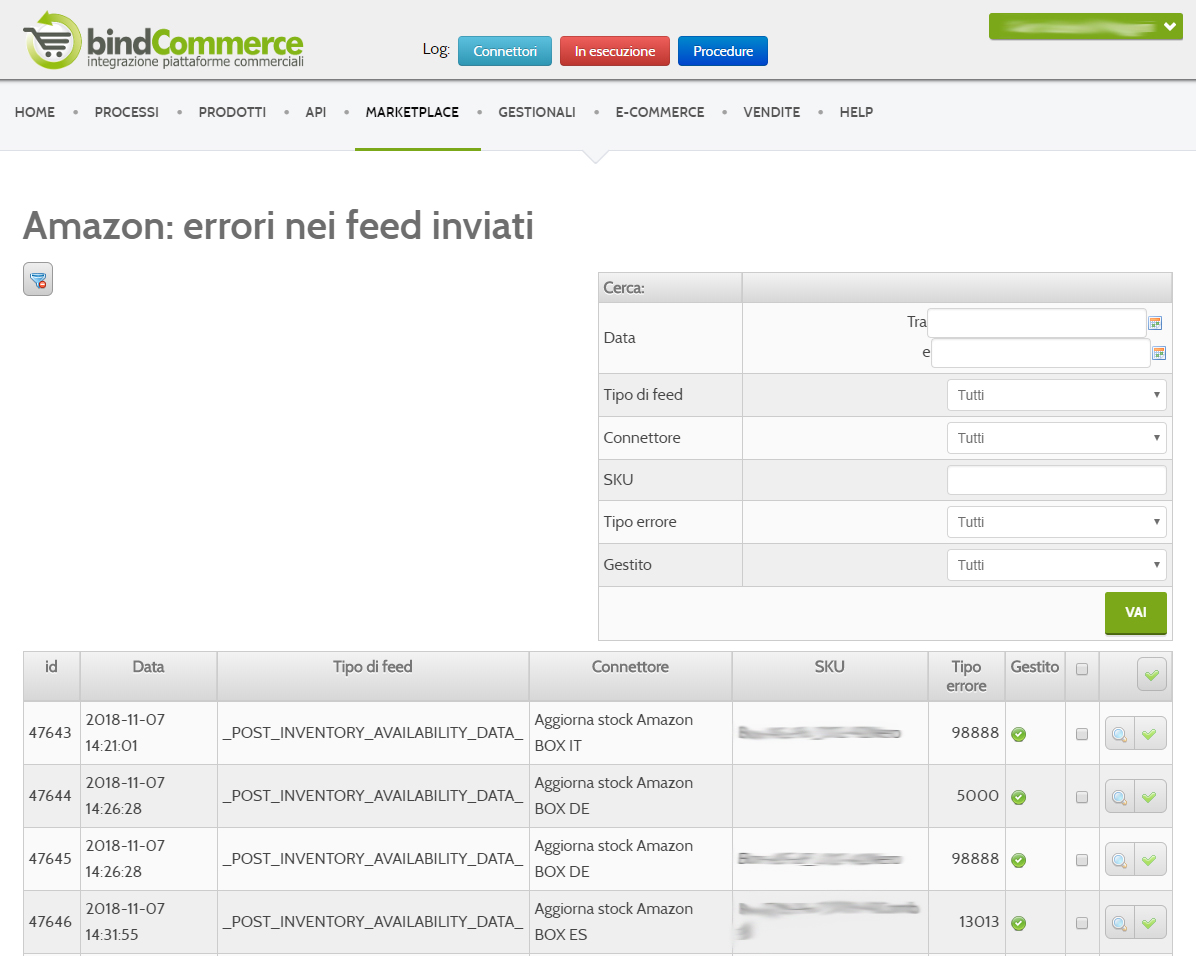Check the box for row 47644
Image resolution: width=1196 pixels, height=956 pixels.
[x=1082, y=797]
